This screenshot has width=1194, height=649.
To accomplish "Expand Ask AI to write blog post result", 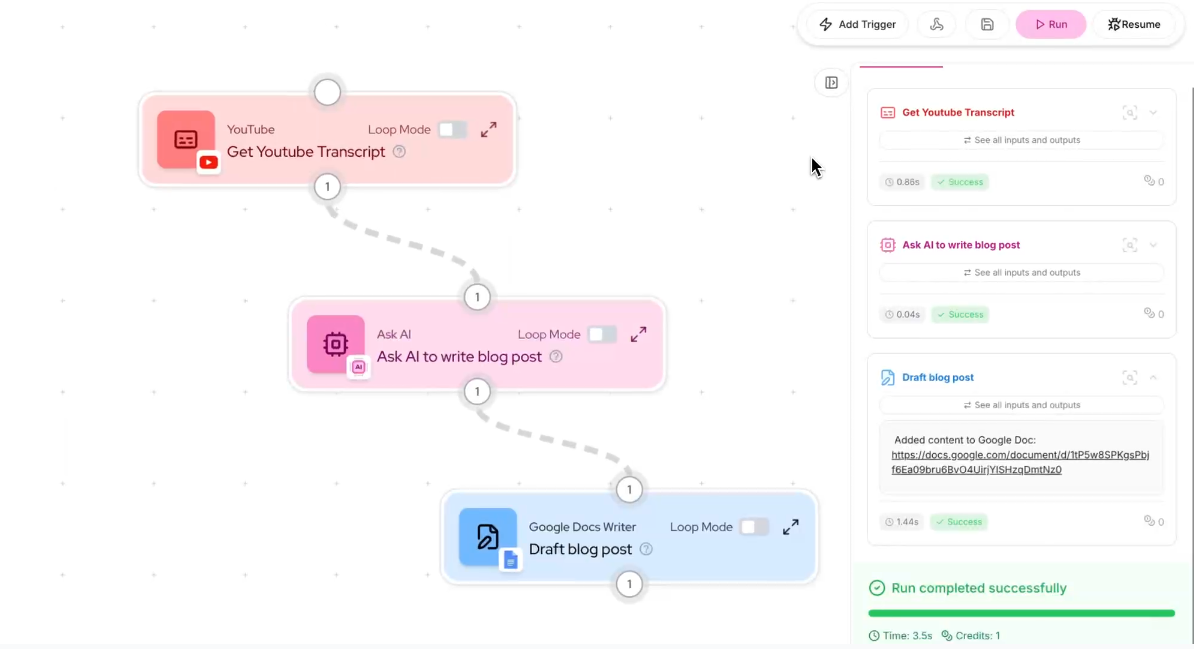I will [1153, 245].
